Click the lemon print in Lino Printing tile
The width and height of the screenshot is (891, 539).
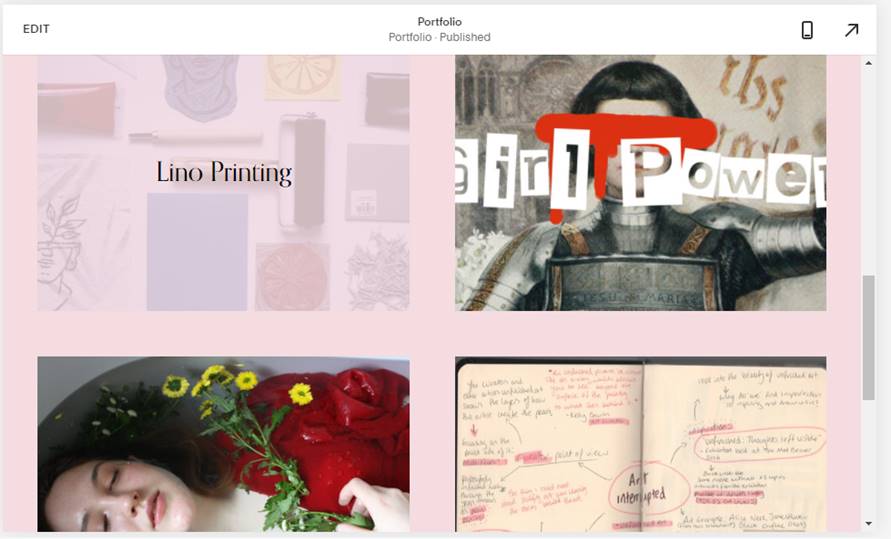[x=303, y=76]
